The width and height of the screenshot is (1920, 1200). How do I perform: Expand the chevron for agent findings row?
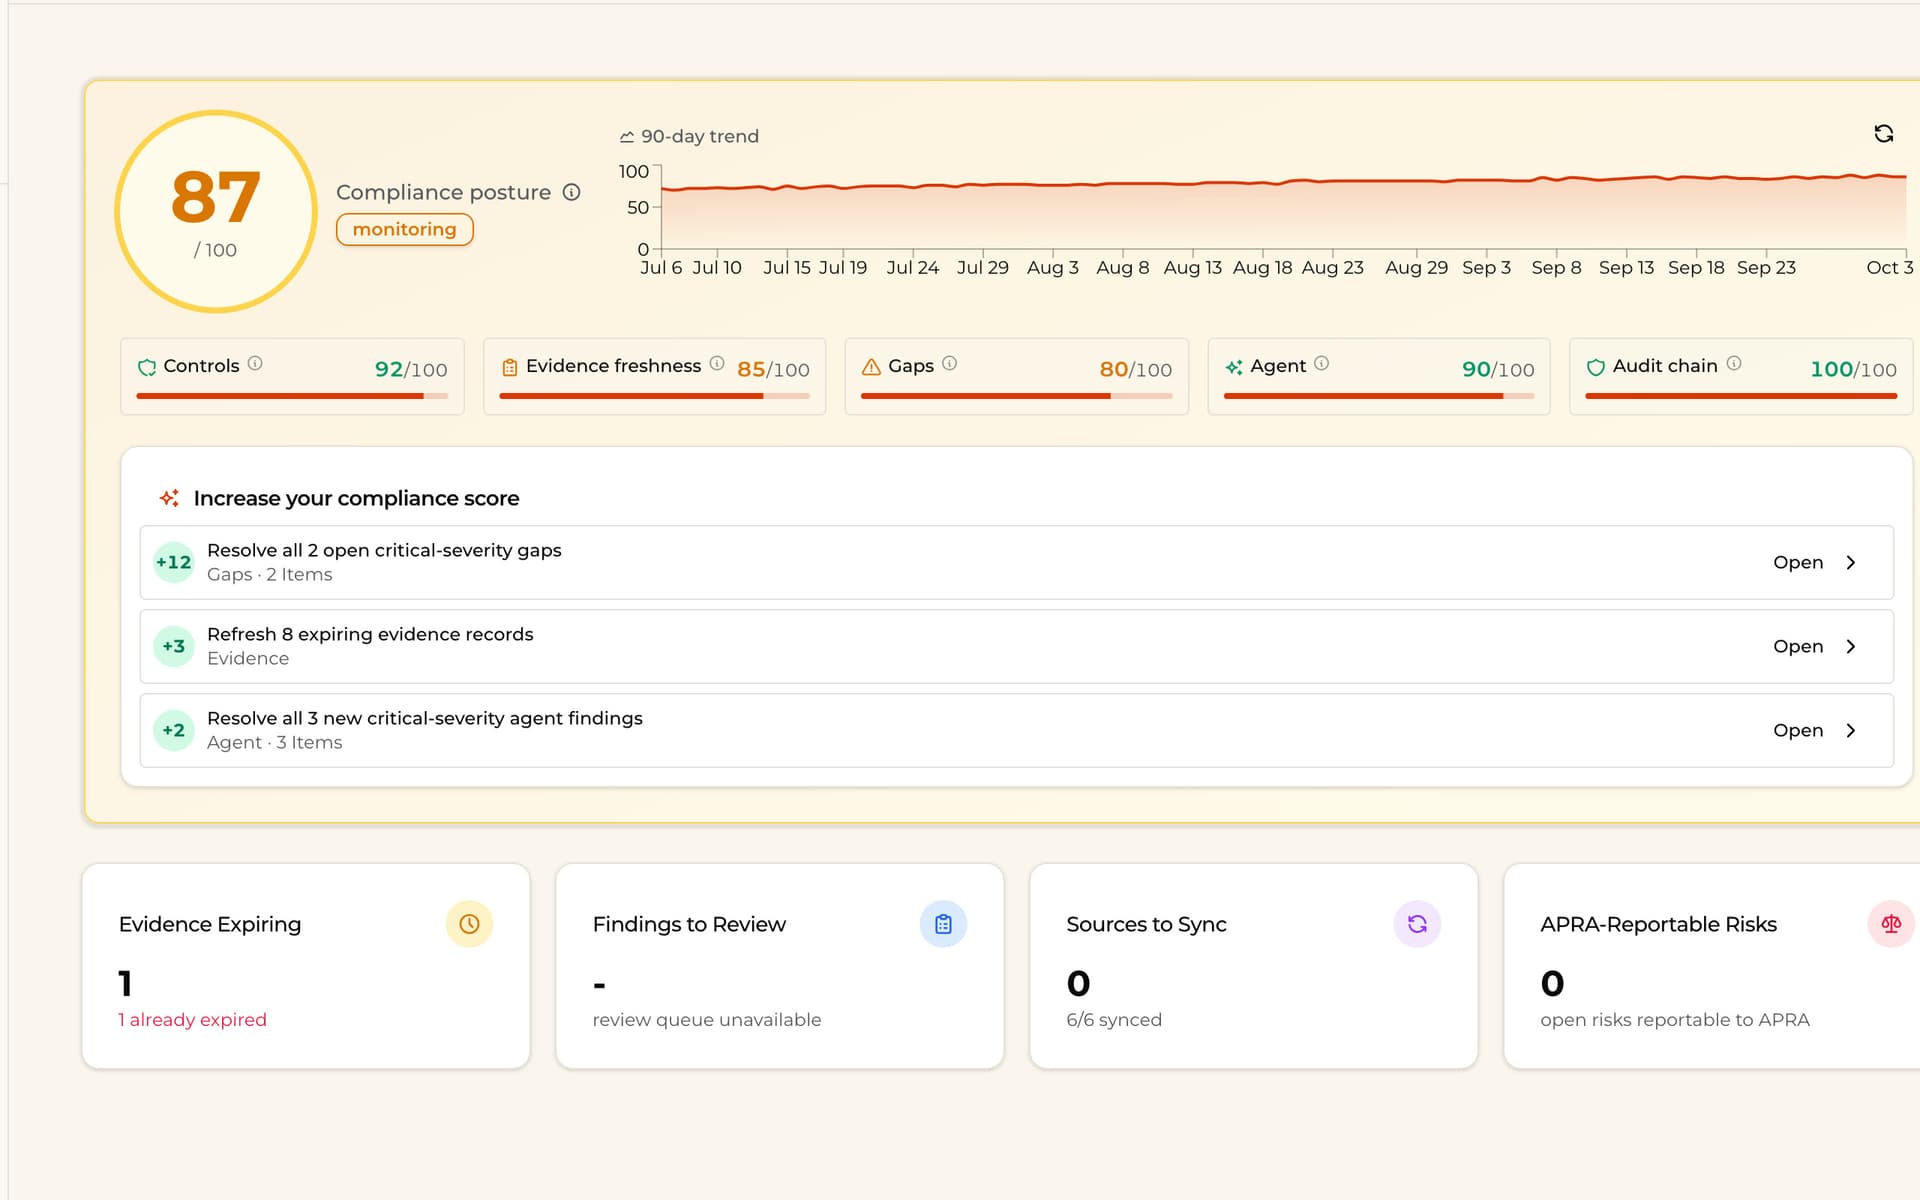coord(1851,730)
